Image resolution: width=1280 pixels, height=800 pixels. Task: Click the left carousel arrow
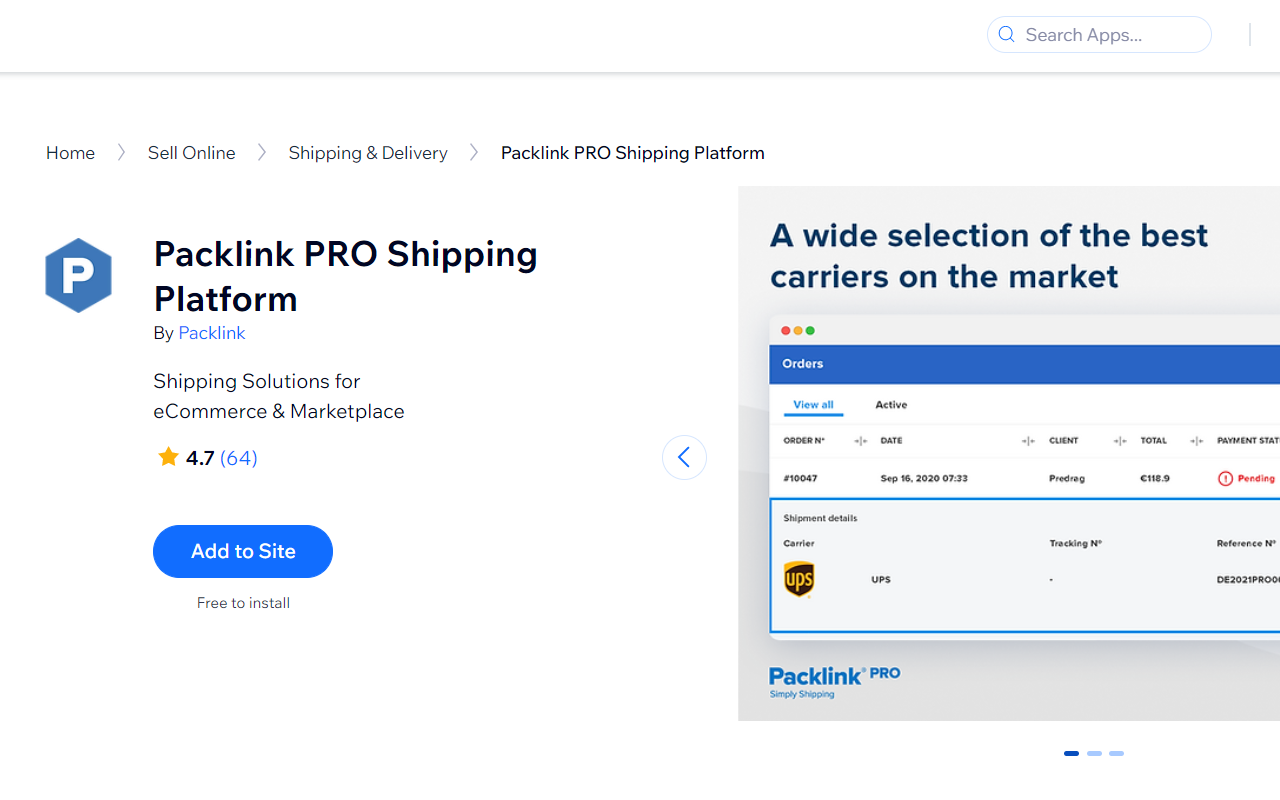point(684,457)
